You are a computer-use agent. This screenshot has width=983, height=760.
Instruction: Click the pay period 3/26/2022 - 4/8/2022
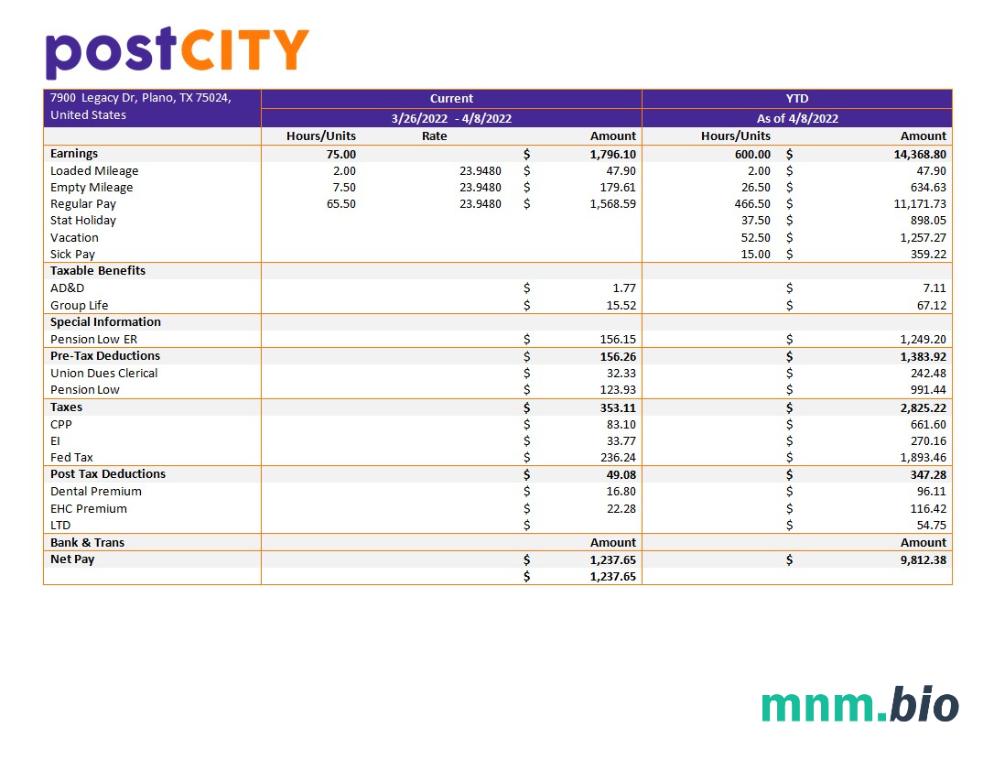coord(451,118)
